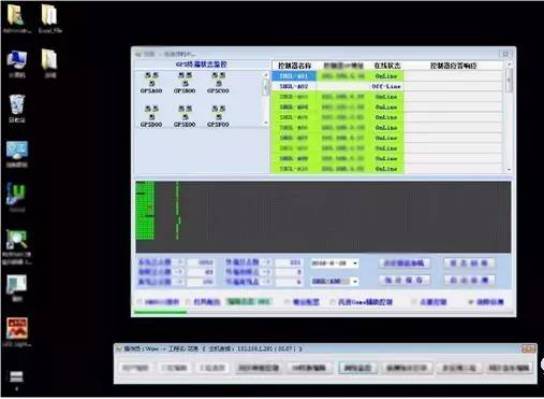The height and width of the screenshot is (399, 544).
Task: Click the highlighted button in lower server window
Action: [357, 368]
